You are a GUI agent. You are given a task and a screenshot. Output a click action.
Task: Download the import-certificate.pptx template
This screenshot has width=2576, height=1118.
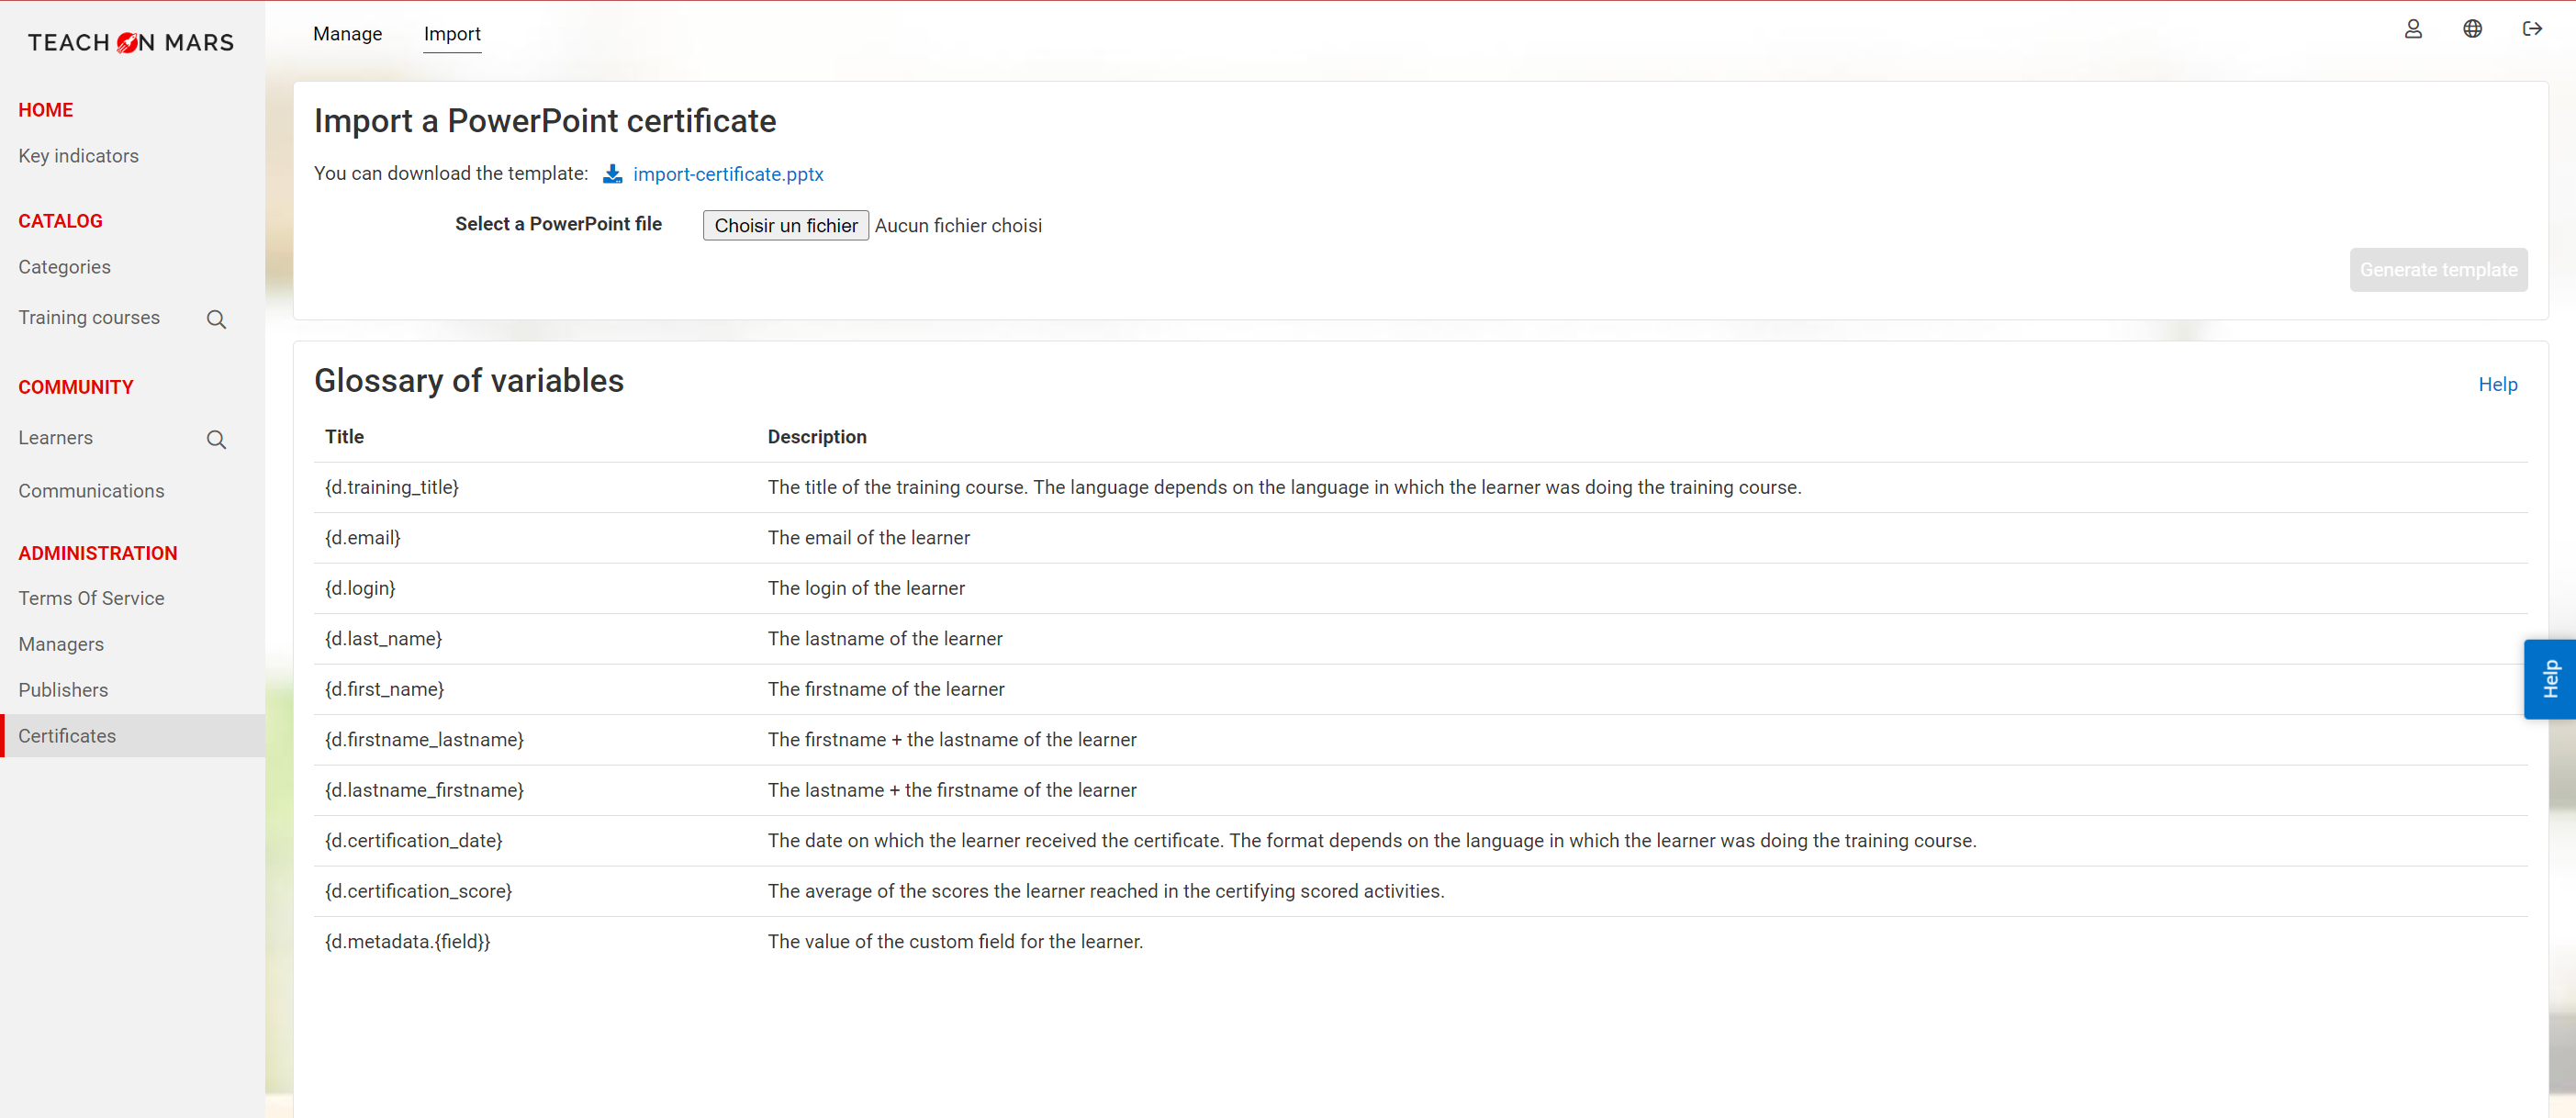pos(728,174)
